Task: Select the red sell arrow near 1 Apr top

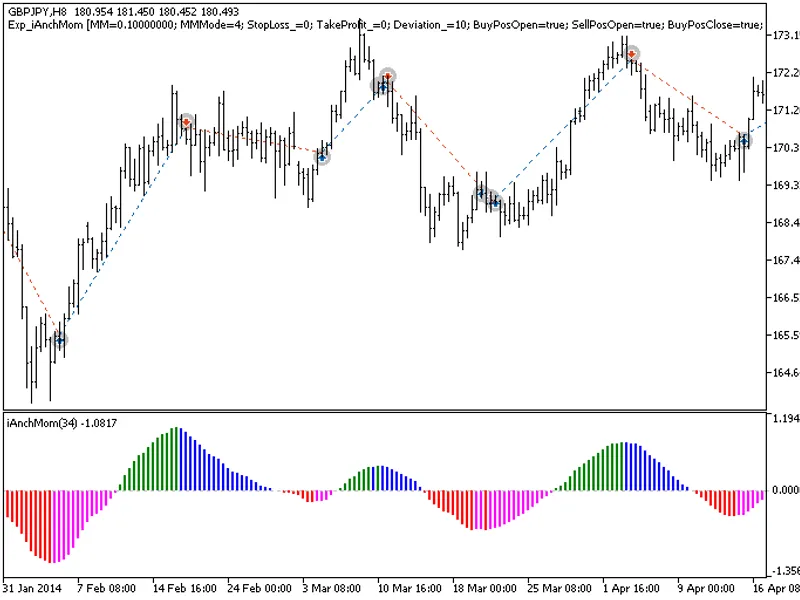Action: 632,54
